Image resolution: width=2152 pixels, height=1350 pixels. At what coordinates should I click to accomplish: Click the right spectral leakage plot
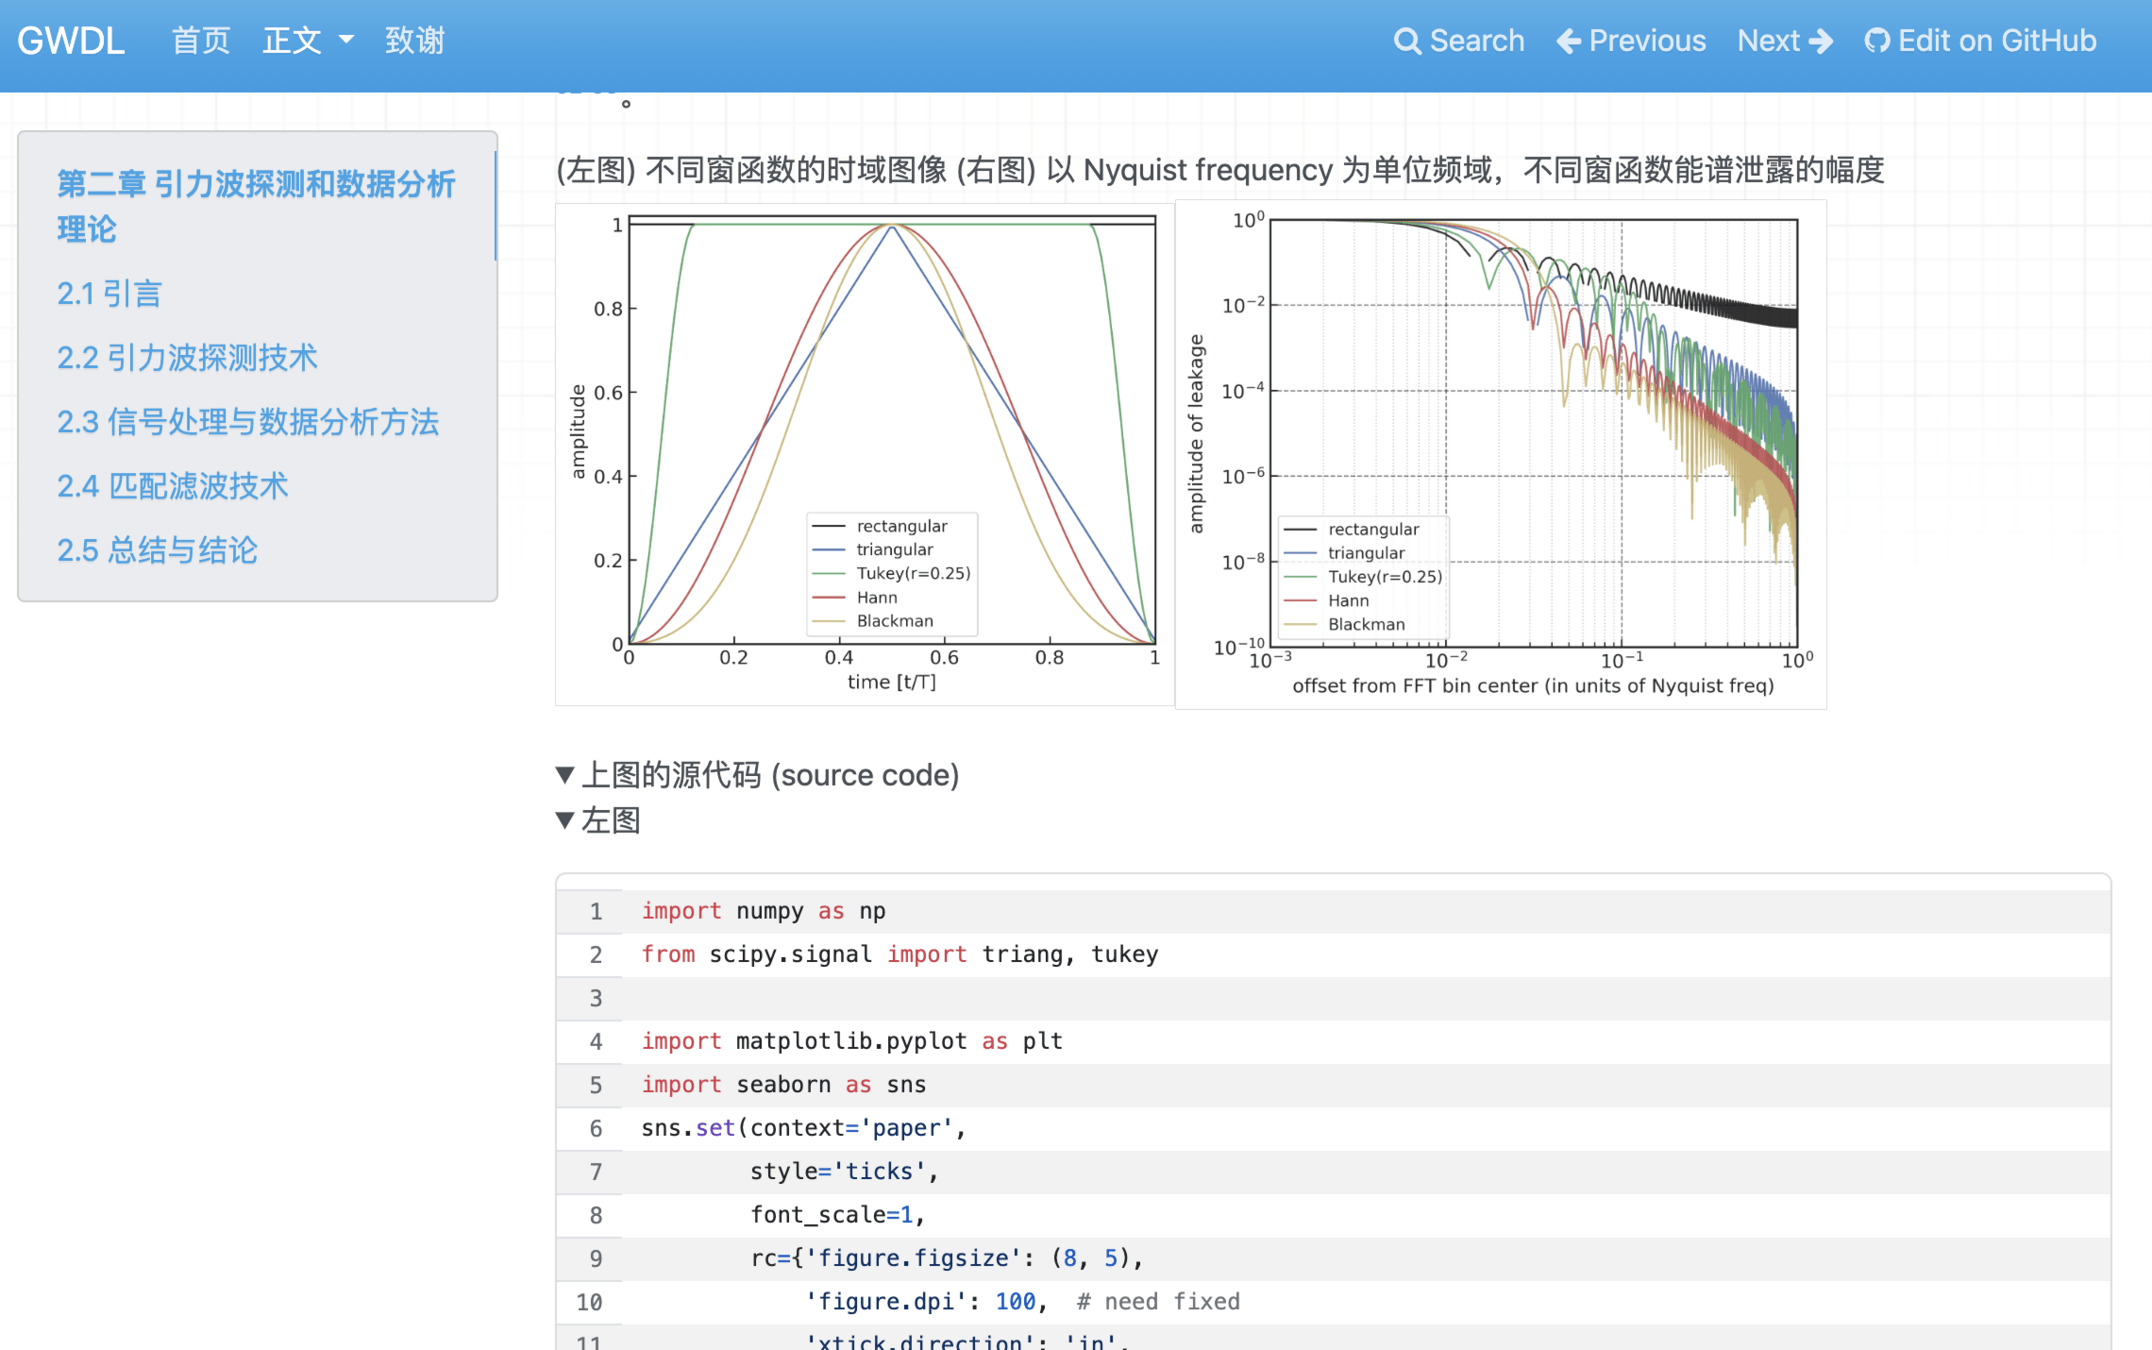[x=1500, y=455]
